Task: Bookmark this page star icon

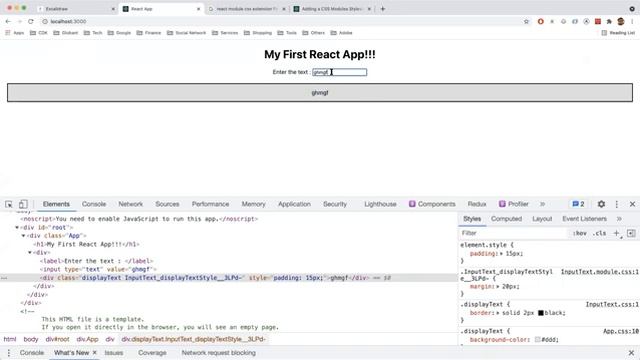Action: 526,21
